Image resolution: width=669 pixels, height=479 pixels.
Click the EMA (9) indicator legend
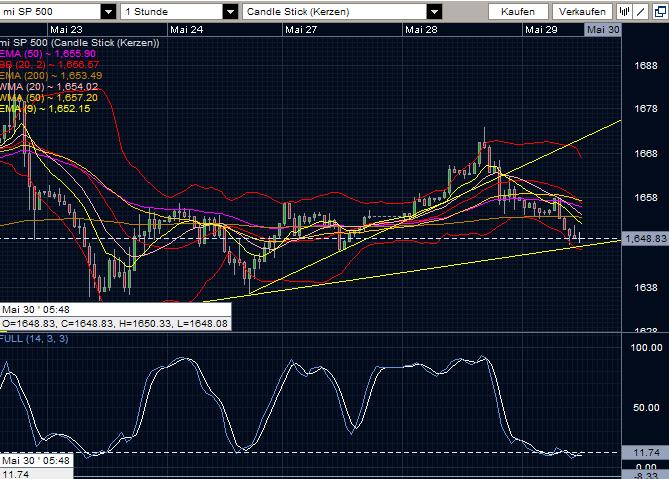tap(45, 109)
